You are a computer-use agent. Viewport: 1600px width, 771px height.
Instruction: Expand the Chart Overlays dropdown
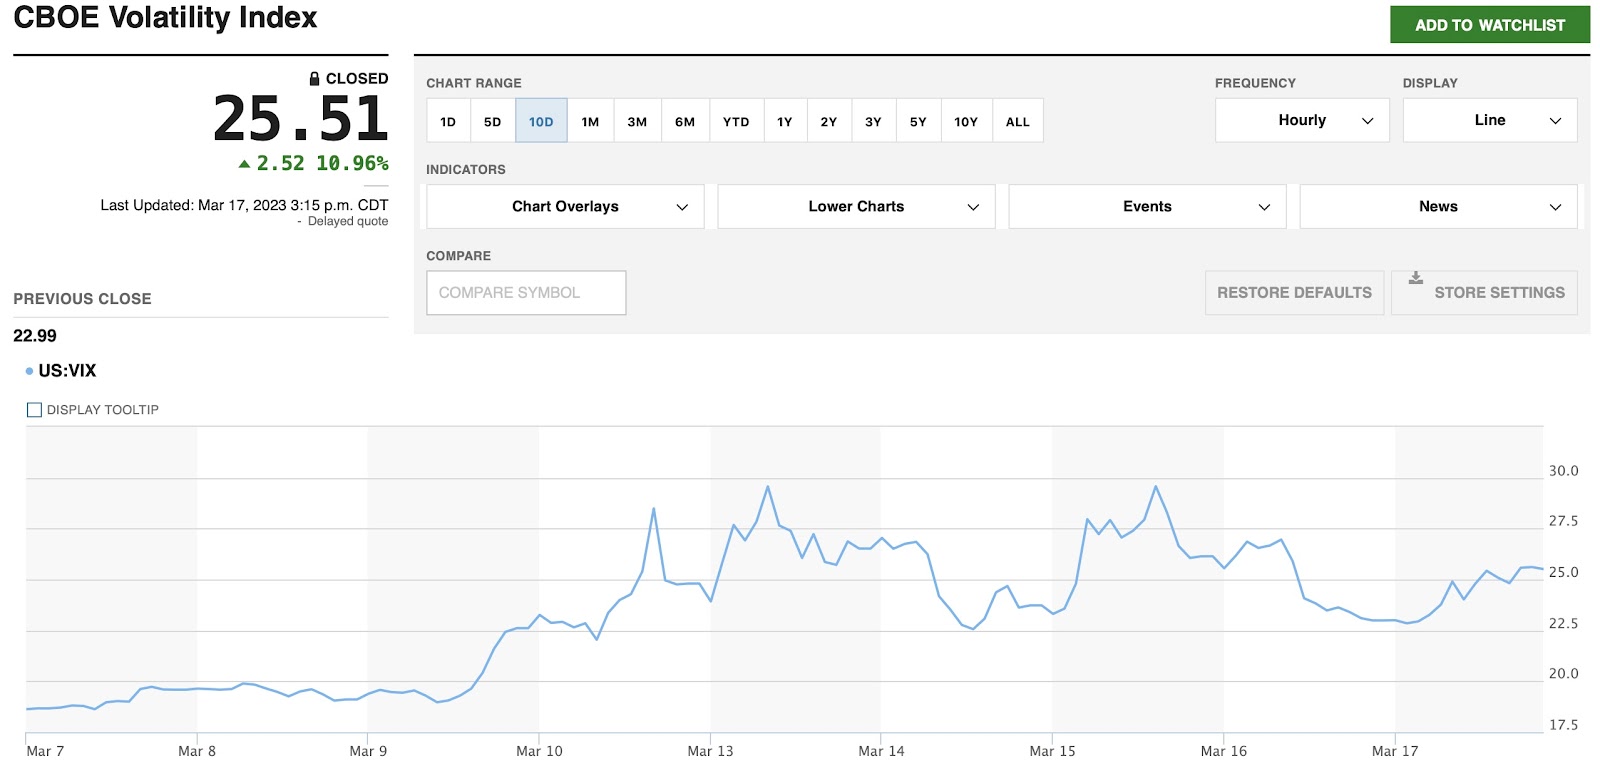tap(565, 206)
